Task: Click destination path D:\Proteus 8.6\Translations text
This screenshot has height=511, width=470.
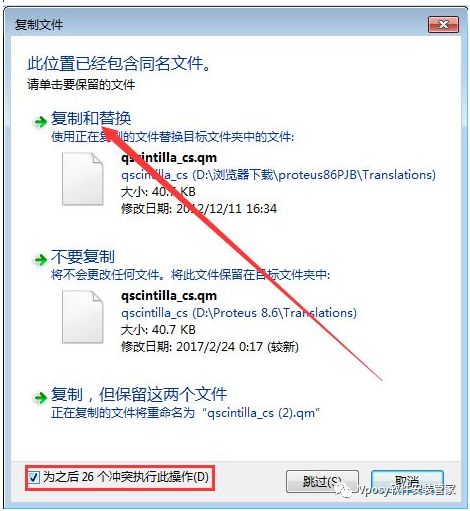Action: pyautogui.click(x=275, y=313)
